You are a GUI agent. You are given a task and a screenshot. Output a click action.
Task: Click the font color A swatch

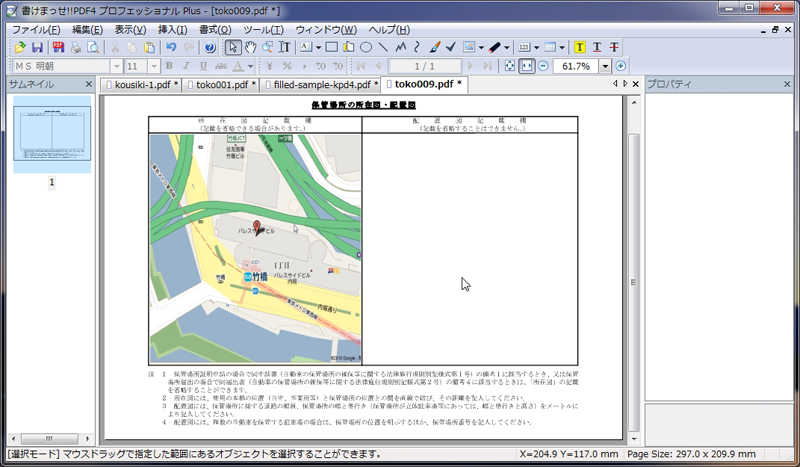238,66
